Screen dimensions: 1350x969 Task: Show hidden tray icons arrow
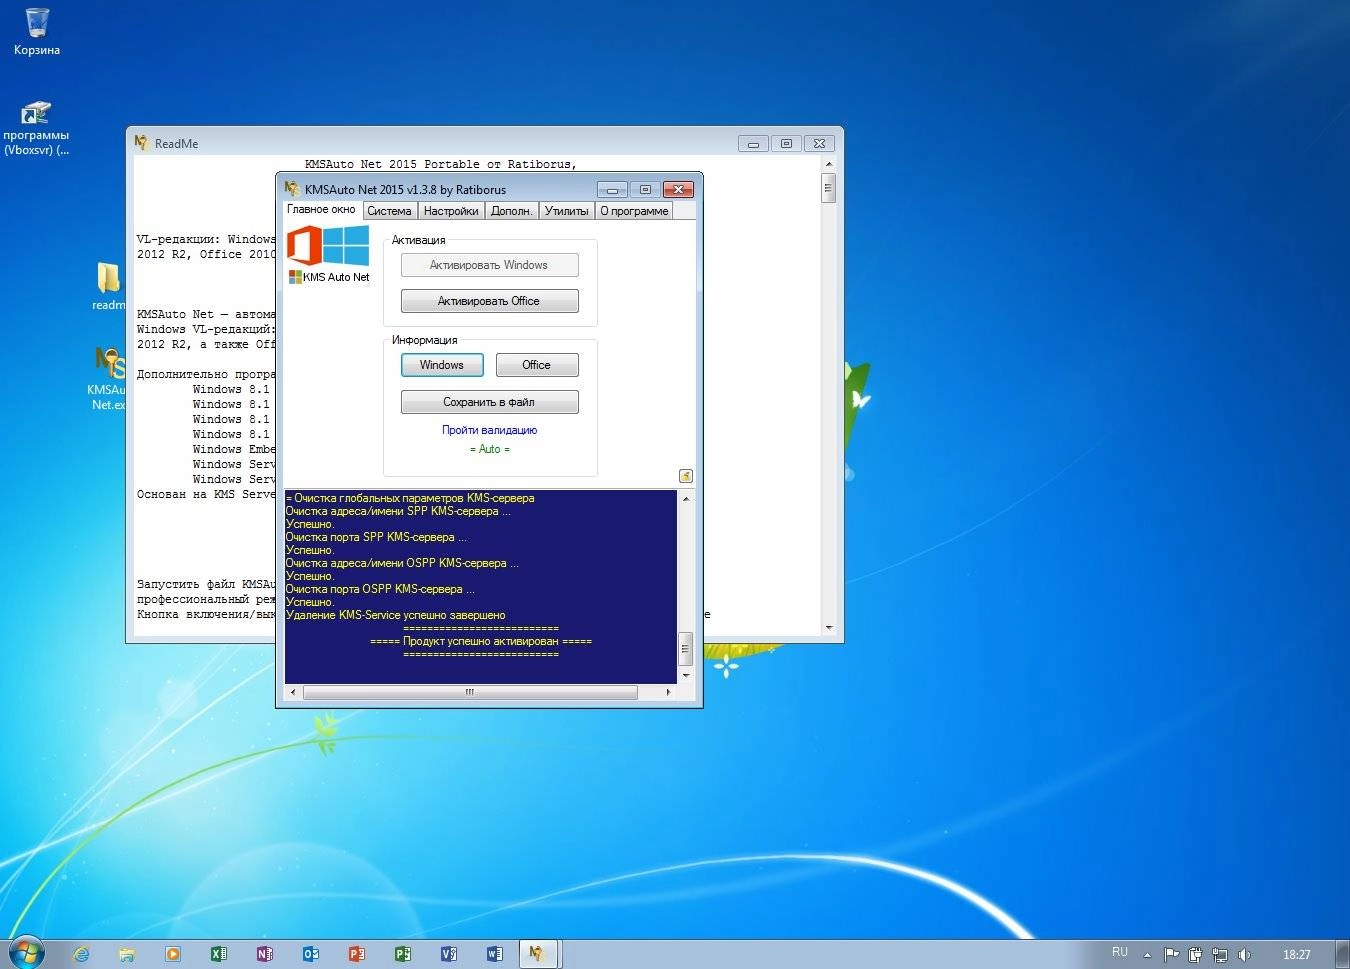coord(1147,955)
